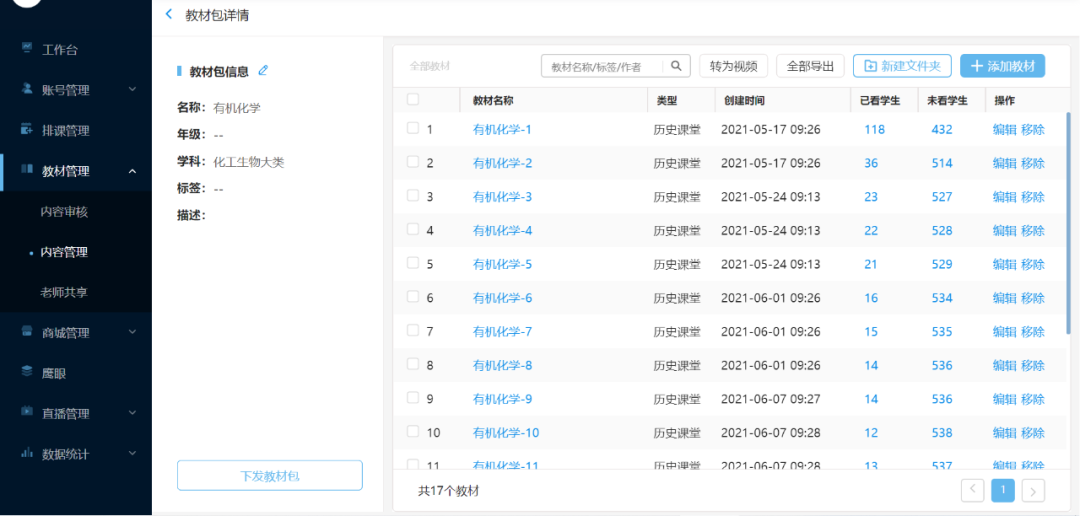Expand the 账号管理 chevron
Screen dimensions: 1080x516
click(133, 90)
